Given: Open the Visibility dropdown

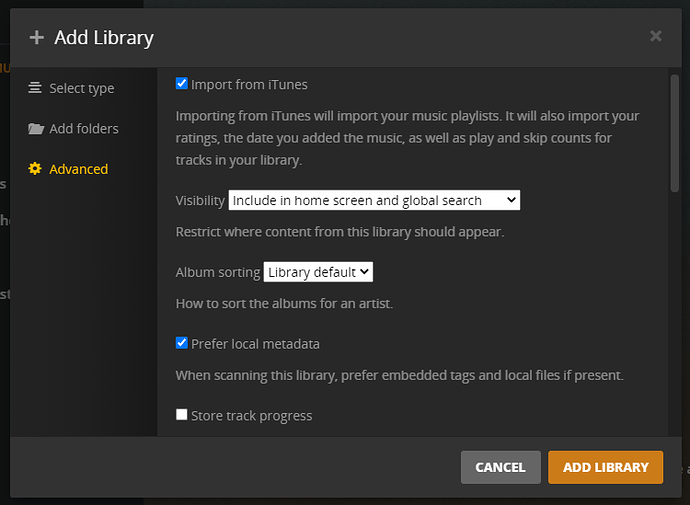Looking at the screenshot, I should point(374,200).
